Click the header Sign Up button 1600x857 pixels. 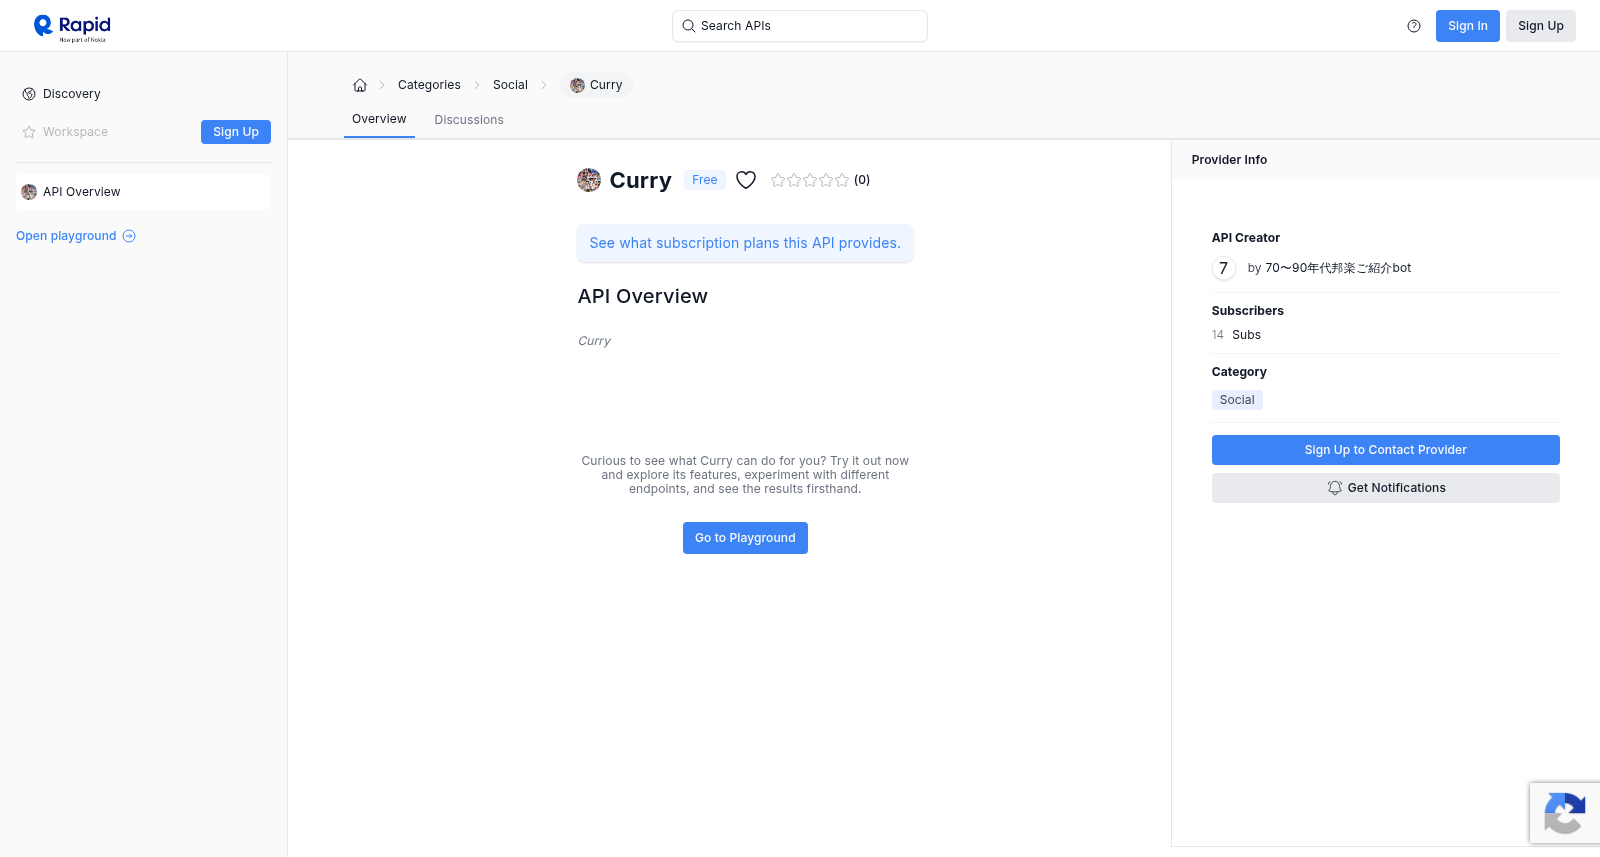(x=1541, y=26)
